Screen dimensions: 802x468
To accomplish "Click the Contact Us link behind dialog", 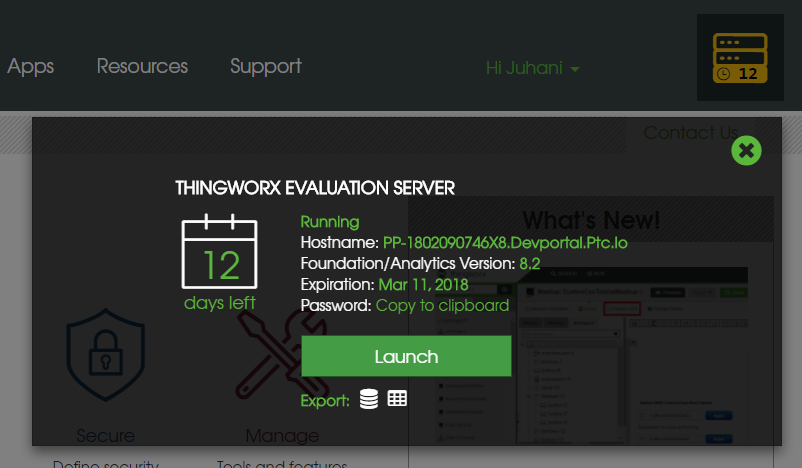I will tap(690, 133).
